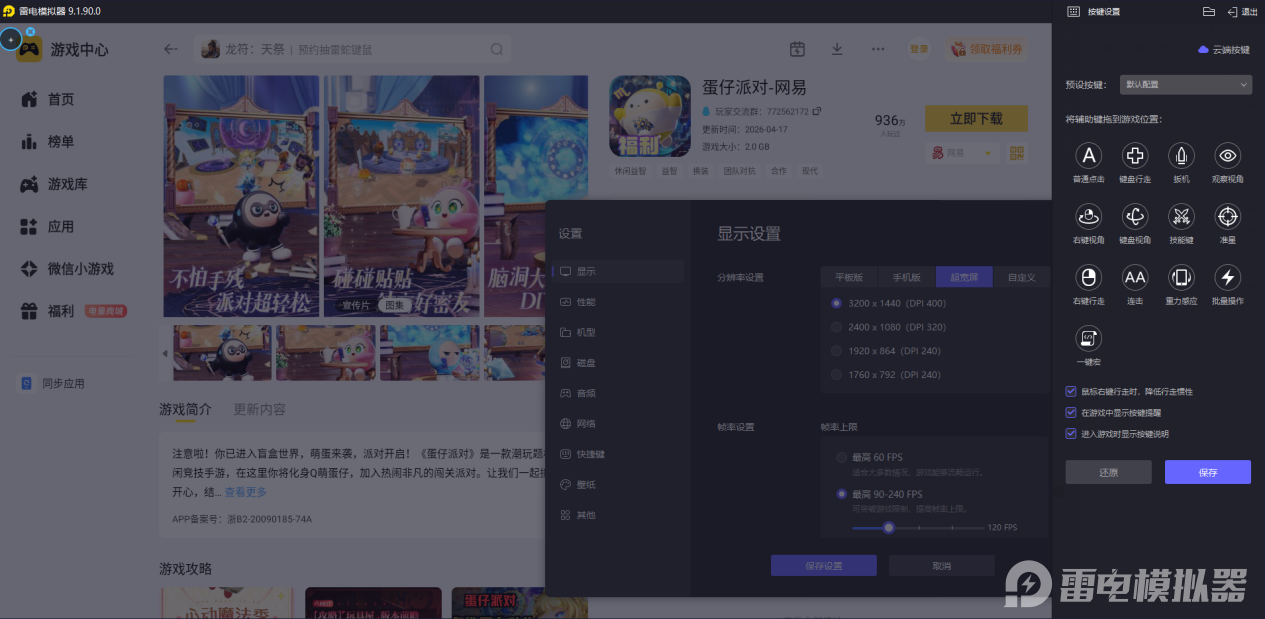This screenshot has height=619, width=1265.
Task: Click the 120 FPS slider handle
Action: (x=888, y=527)
